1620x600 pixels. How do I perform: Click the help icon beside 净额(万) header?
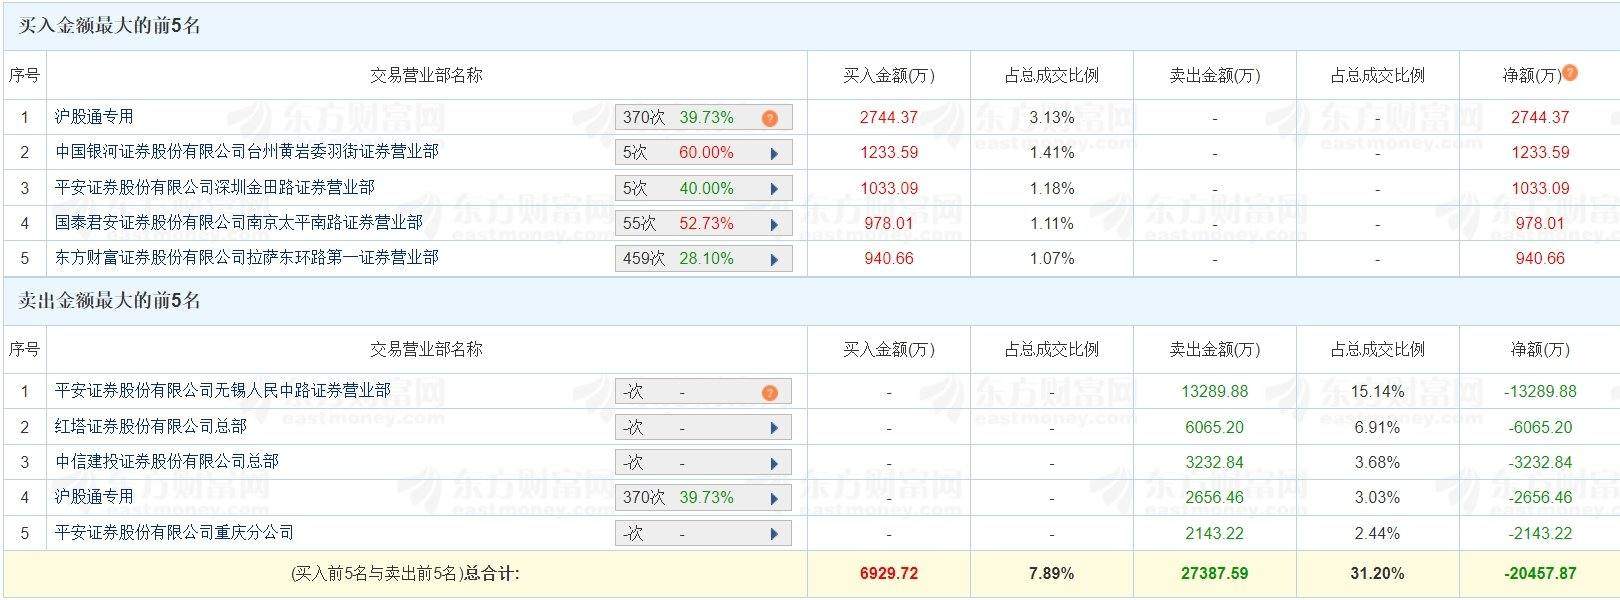click(x=1570, y=72)
